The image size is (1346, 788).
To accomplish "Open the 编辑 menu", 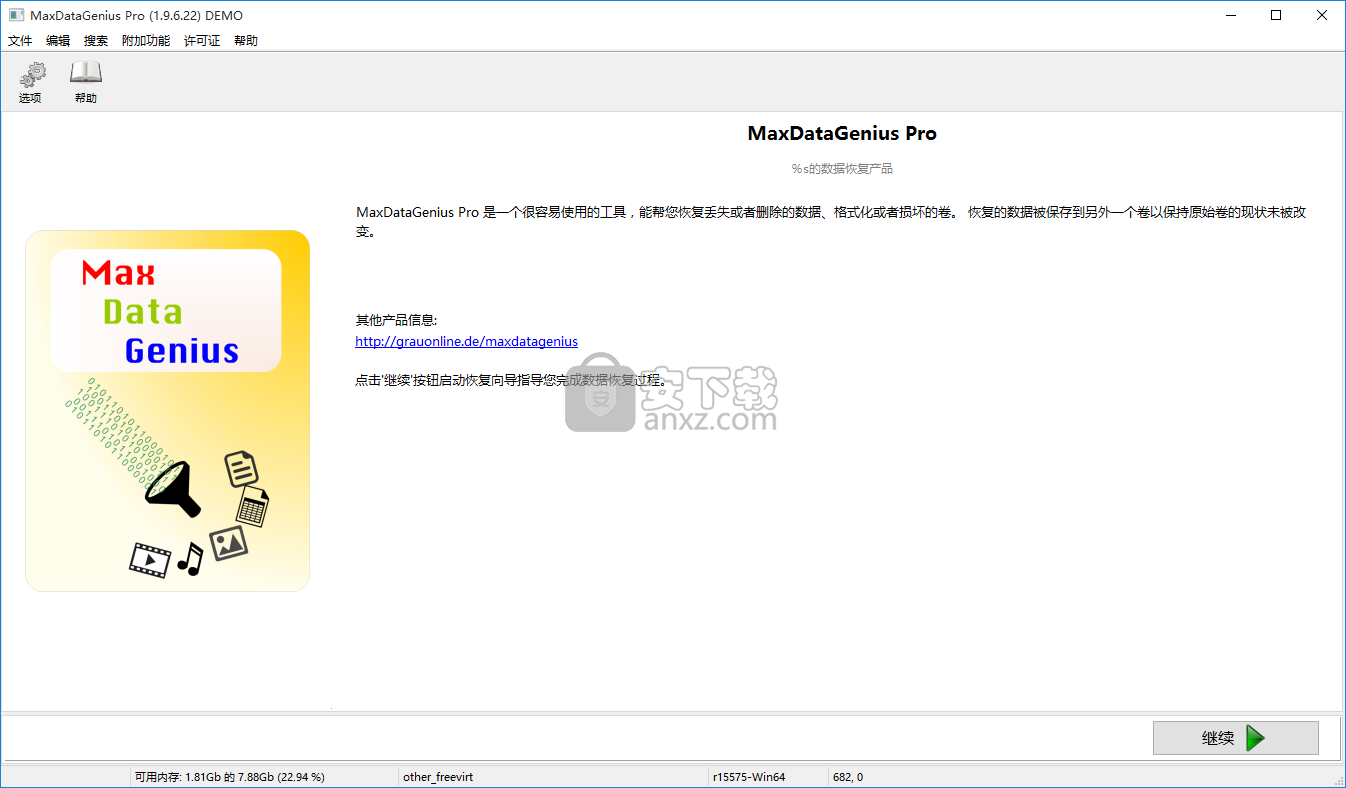I will (58, 41).
